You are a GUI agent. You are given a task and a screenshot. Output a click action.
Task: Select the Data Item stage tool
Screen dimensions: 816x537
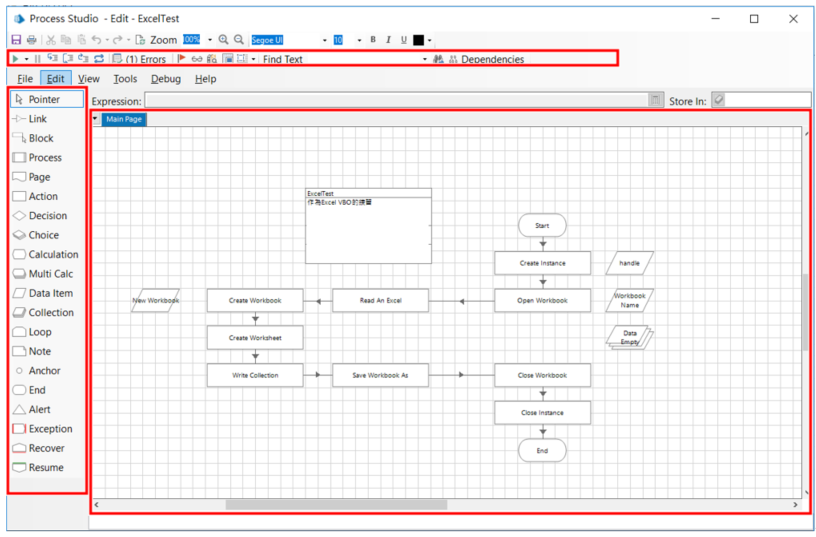(47, 293)
